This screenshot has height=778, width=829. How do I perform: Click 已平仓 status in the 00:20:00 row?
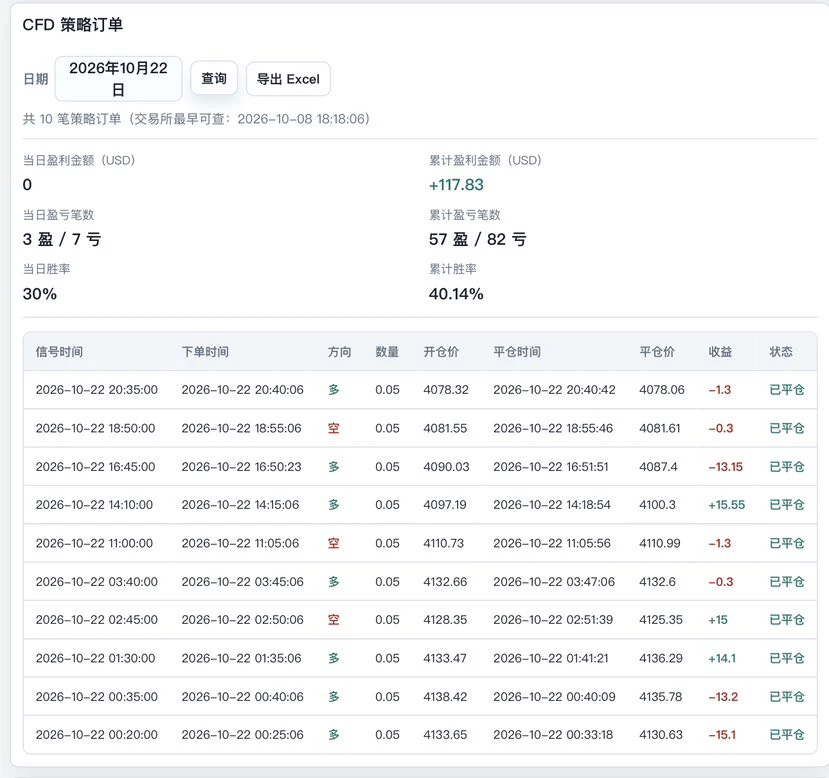pyautogui.click(x=787, y=735)
